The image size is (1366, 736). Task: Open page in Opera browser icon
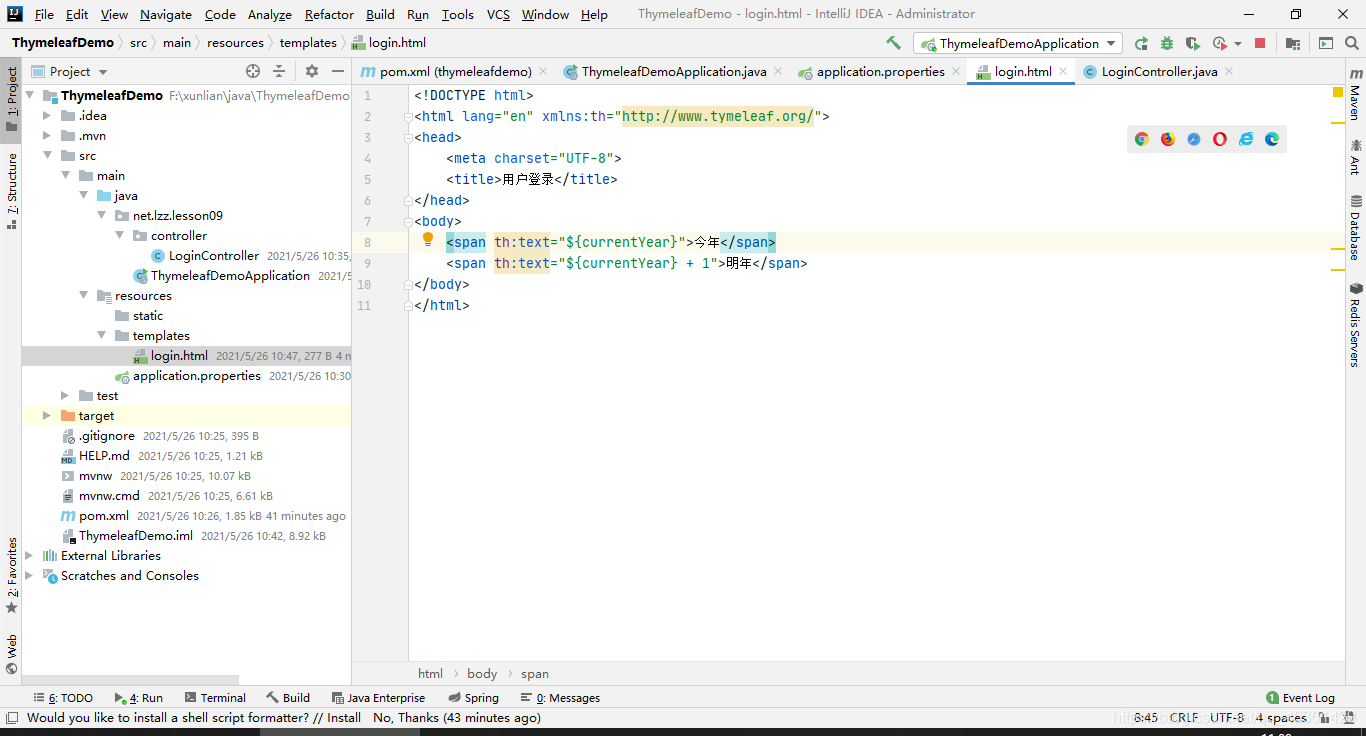(x=1220, y=139)
